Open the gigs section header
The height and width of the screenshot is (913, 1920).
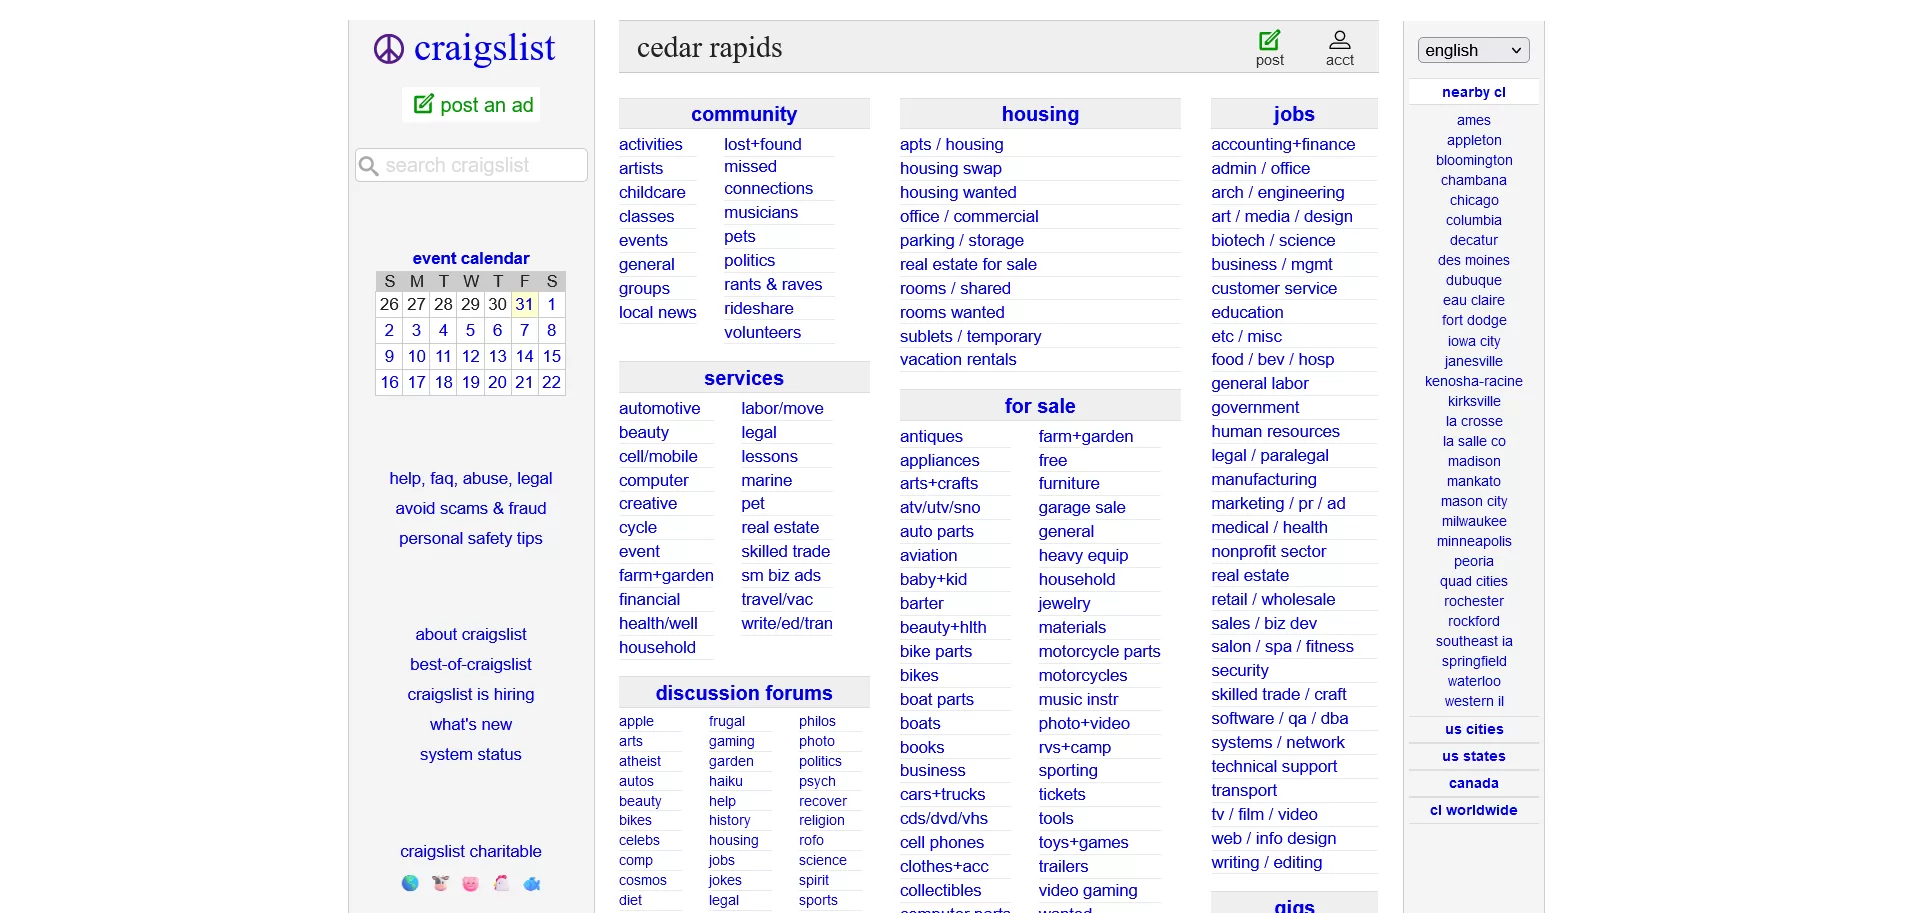tap(1294, 904)
